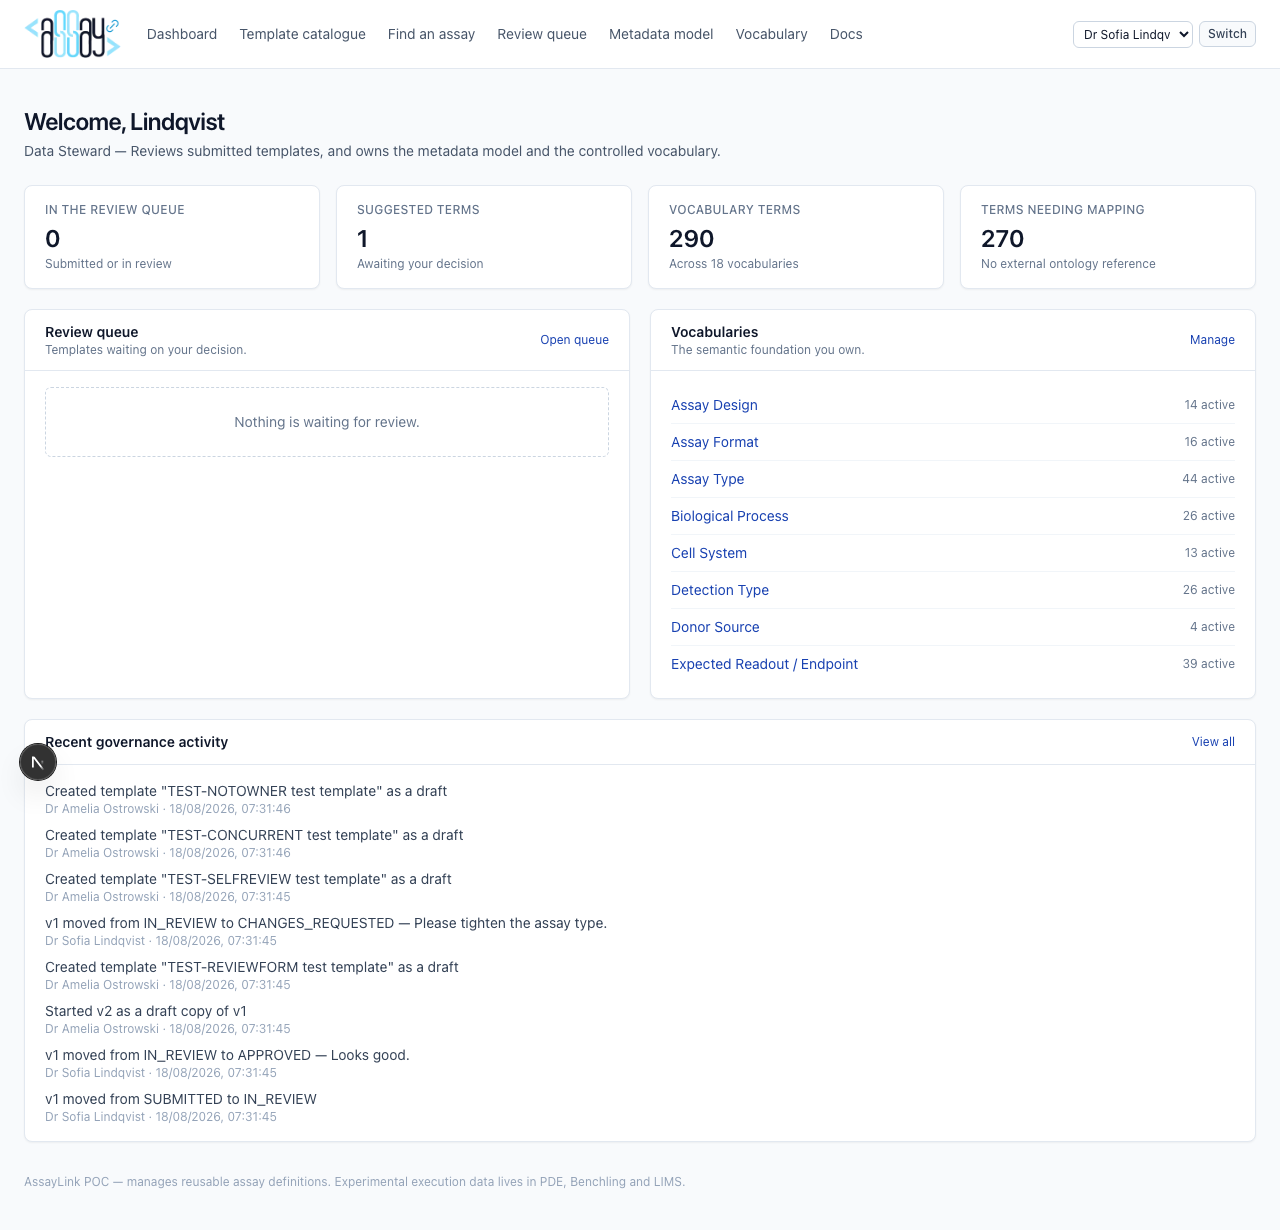
Task: Click Manage in the Vocabularies panel
Action: click(1212, 340)
